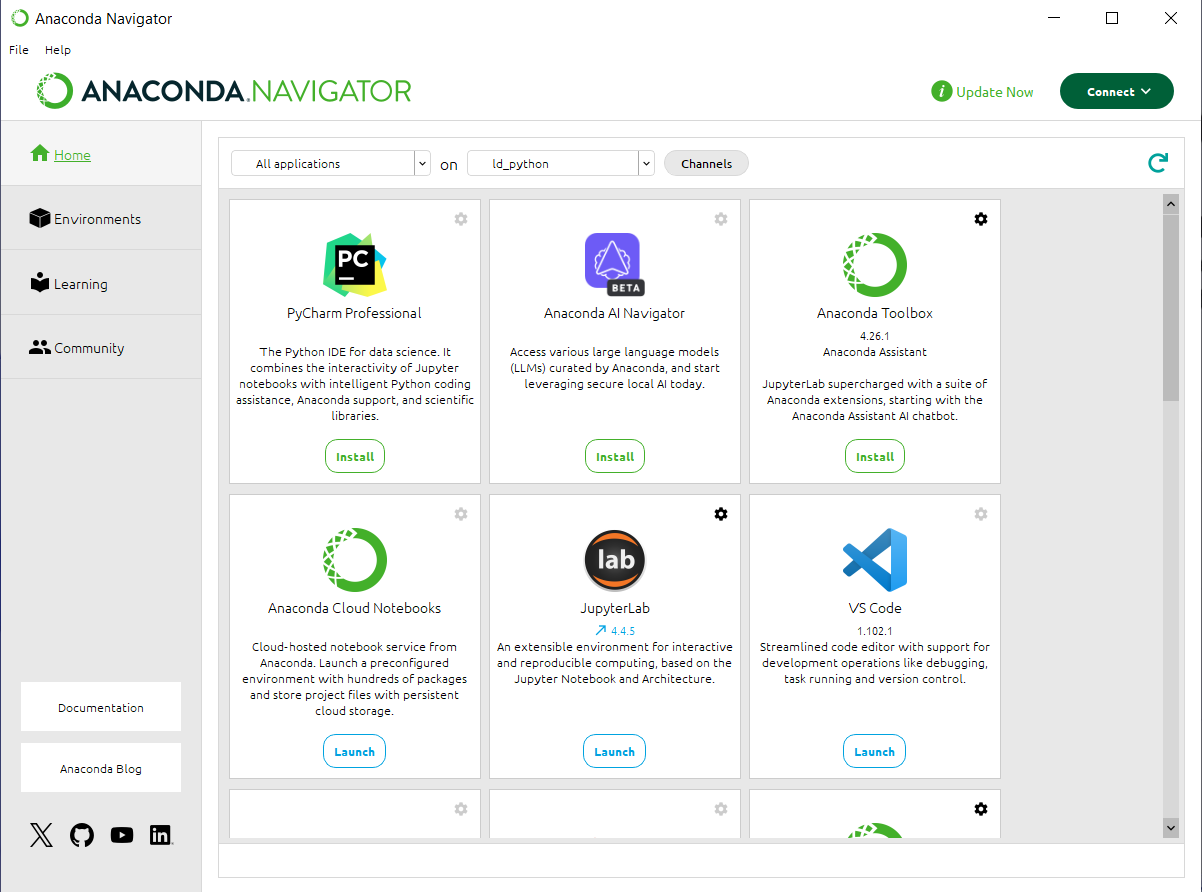Open the Help menu

[x=58, y=49]
